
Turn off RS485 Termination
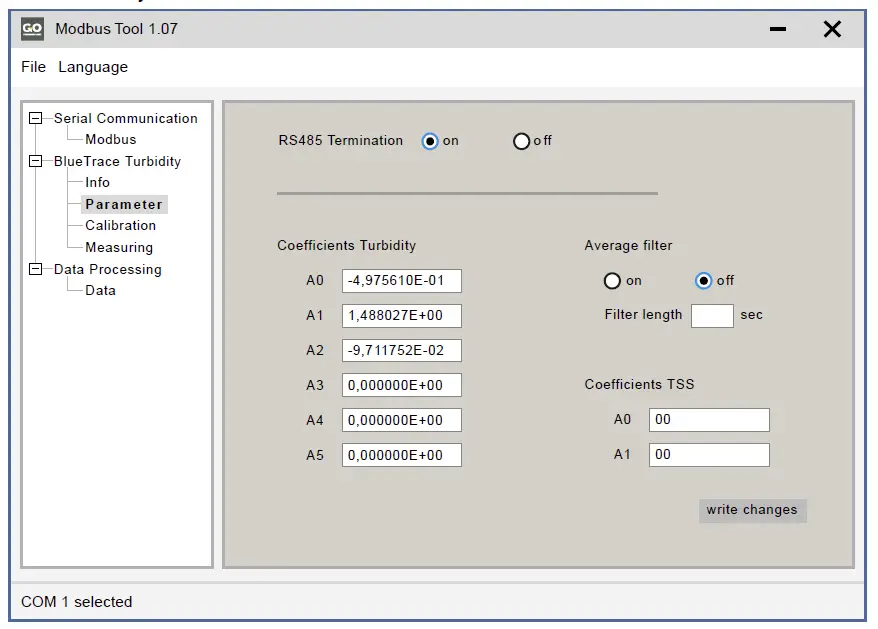tap(520, 141)
